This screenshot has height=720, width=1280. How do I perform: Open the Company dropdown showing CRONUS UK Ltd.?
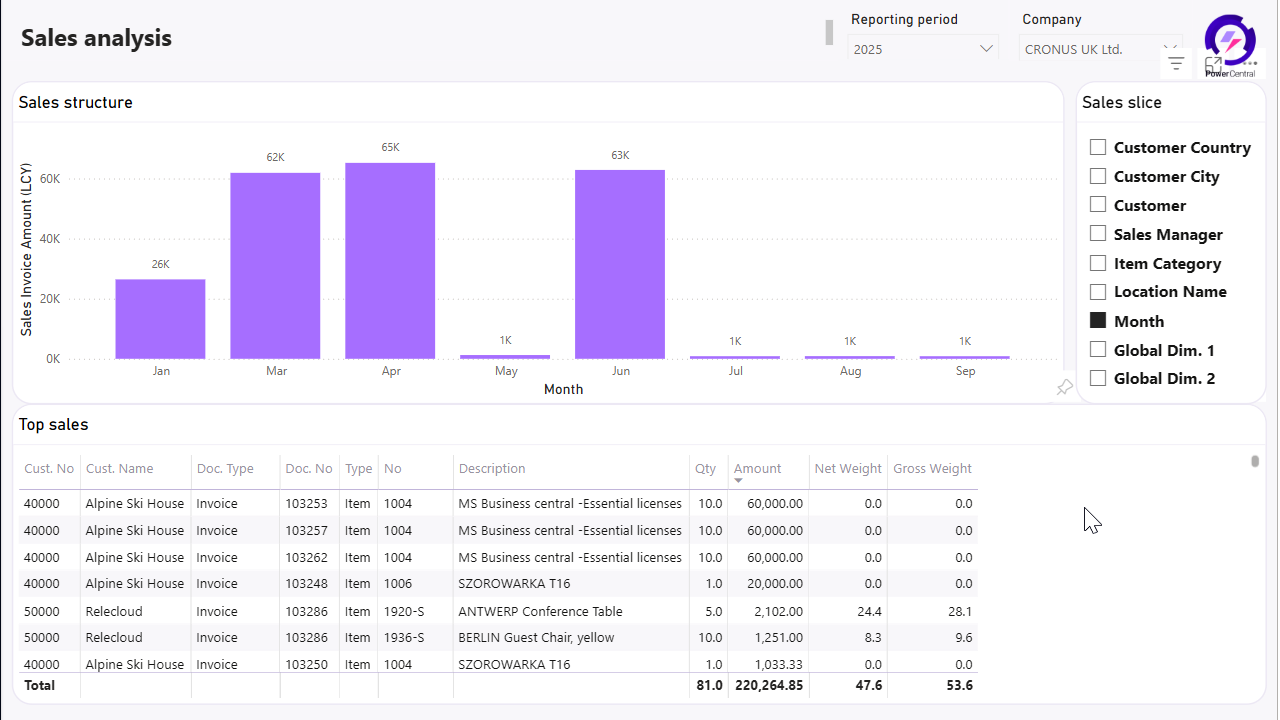click(1100, 49)
